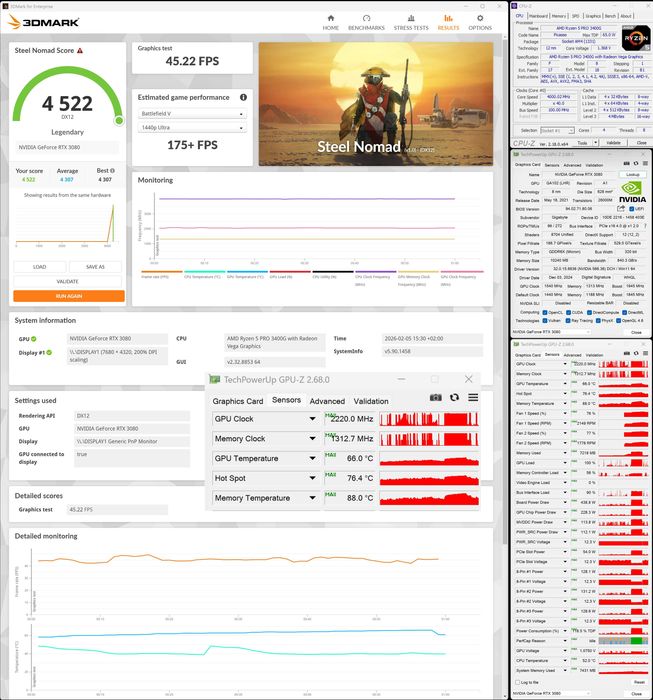Click the 3DMark logo
653x700 pixels.
[44, 22]
